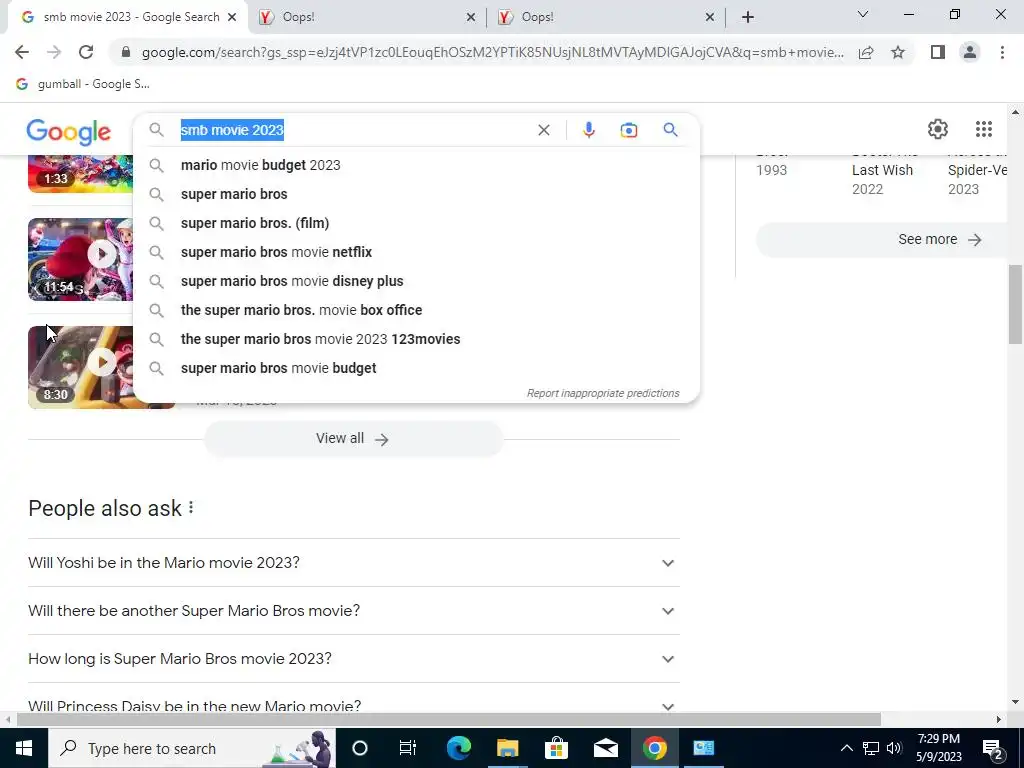Choose suggestion super mario bros. (film)
Viewport: 1024px width, 768px height.
[416, 223]
